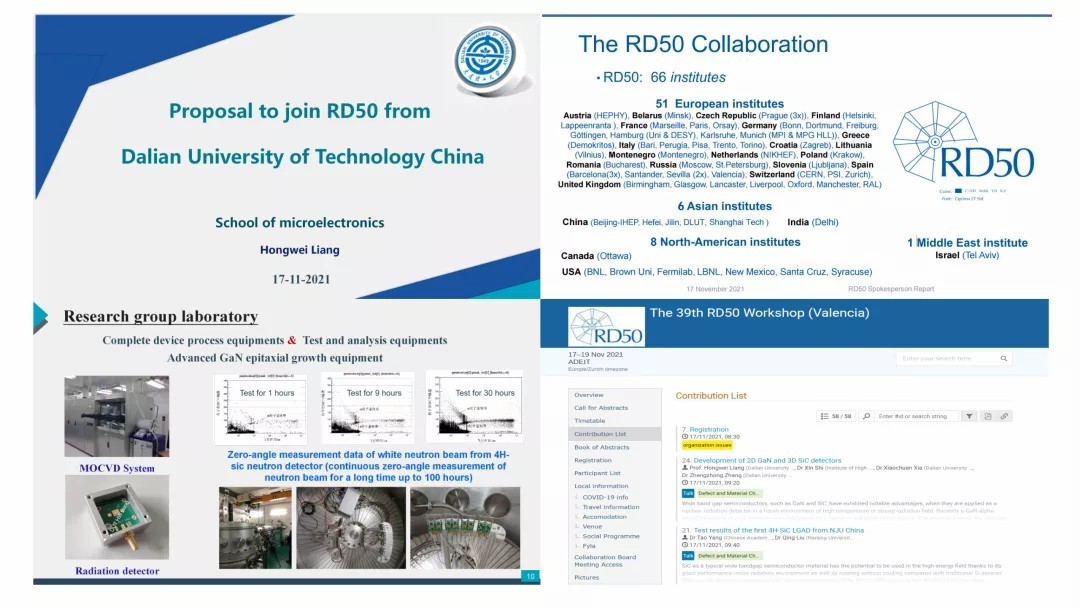
Task: Open contribution '7. Registration' link
Action: [x=705, y=429]
